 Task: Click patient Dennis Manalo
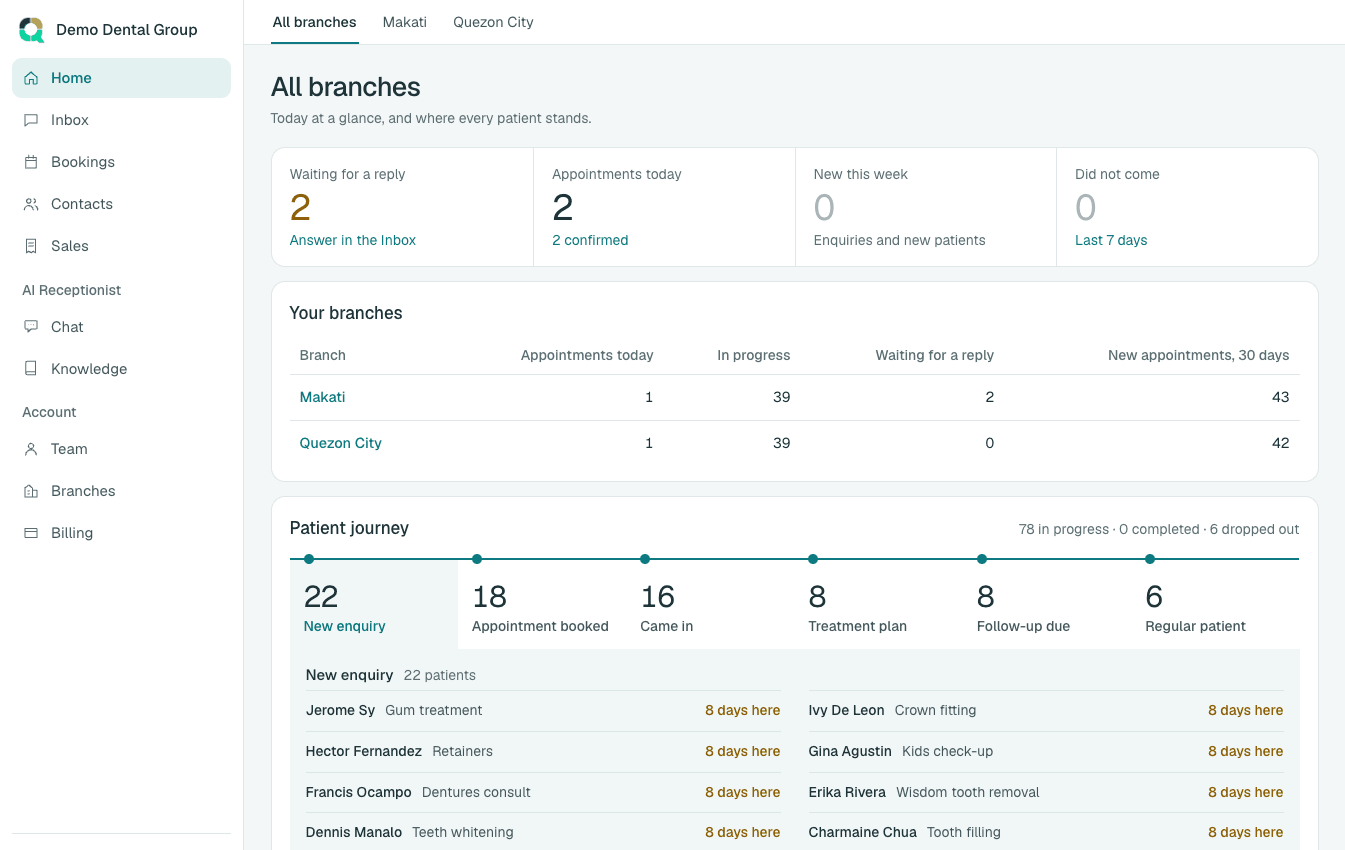(354, 832)
